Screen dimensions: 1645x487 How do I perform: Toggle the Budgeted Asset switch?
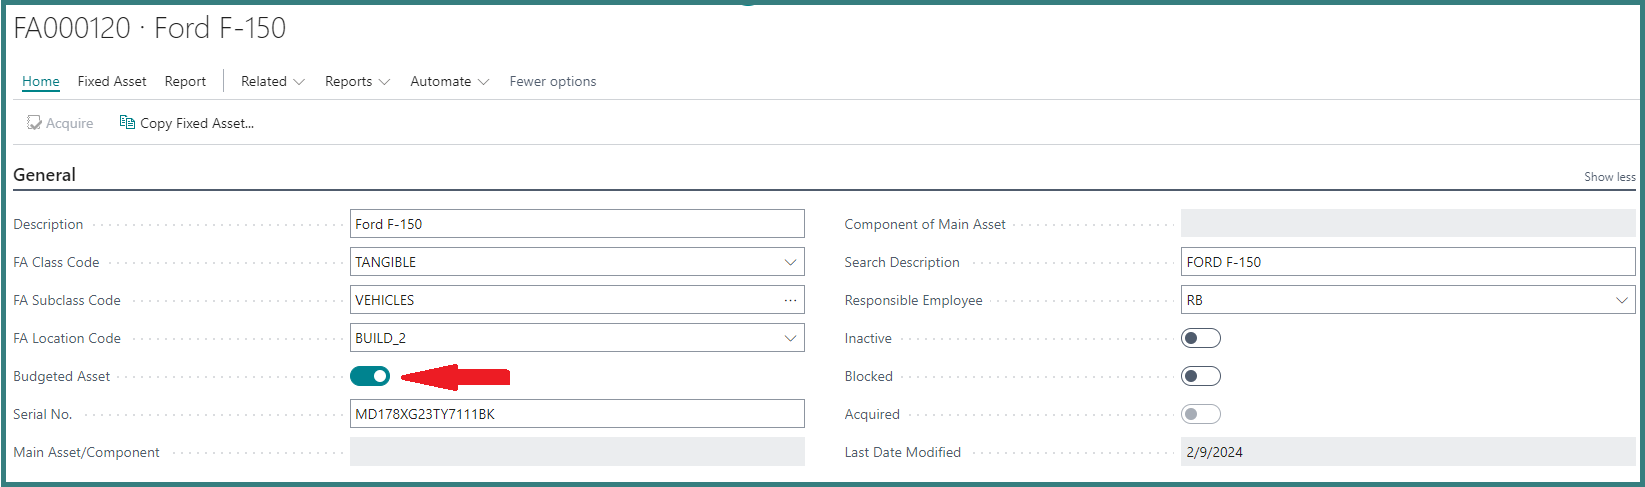pyautogui.click(x=370, y=376)
